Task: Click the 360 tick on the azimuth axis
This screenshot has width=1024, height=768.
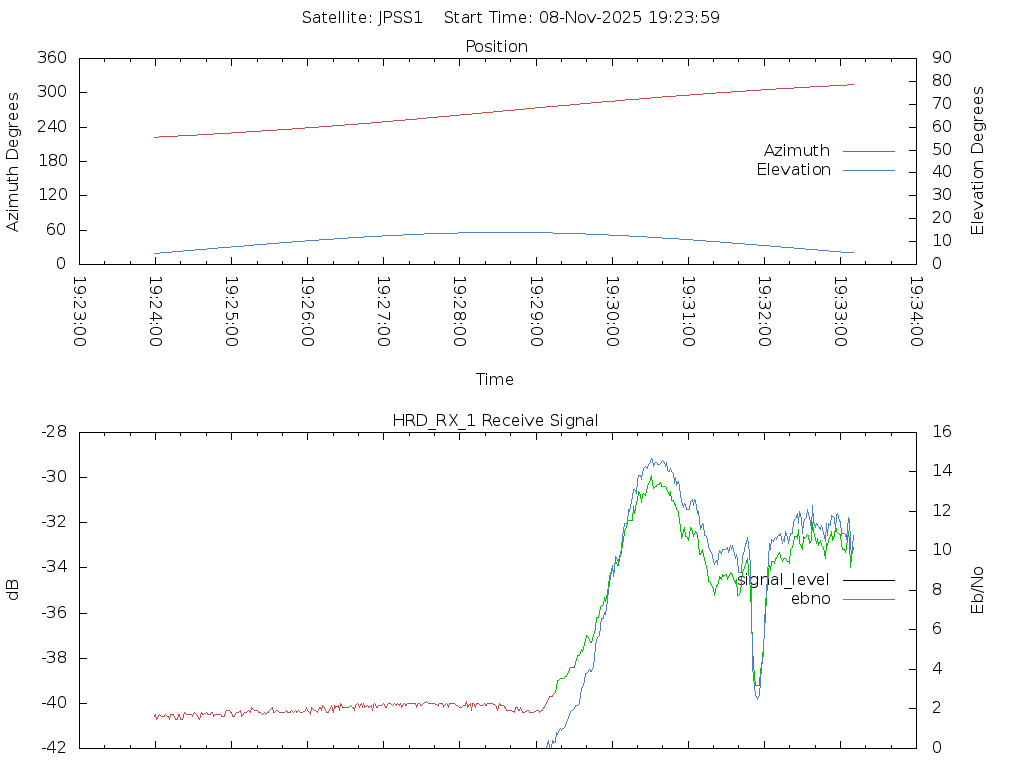Action: 51,58
